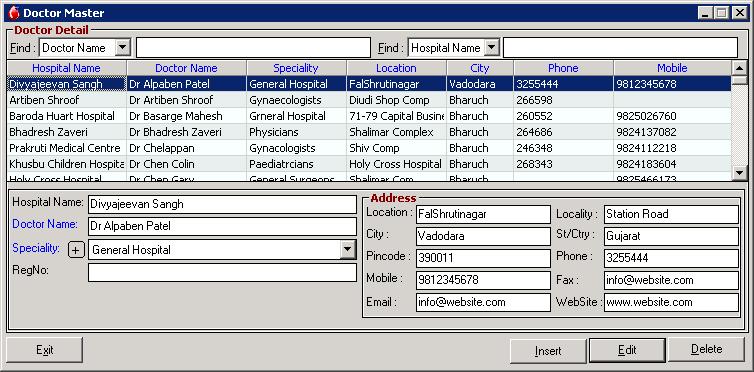
Task: Select the Bhadresh Zaveri hospital cell
Action: click(66, 132)
